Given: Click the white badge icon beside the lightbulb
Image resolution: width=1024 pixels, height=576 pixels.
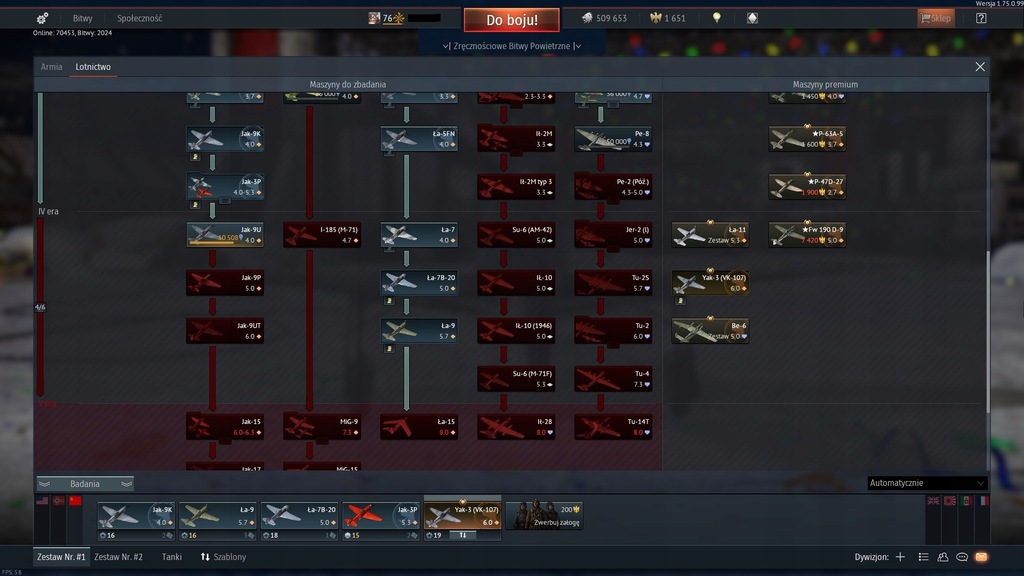Looking at the screenshot, I should pos(752,18).
